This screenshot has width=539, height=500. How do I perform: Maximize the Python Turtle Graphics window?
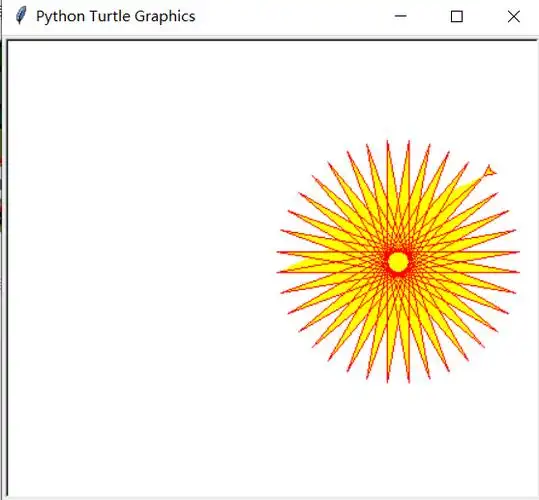(x=456, y=16)
